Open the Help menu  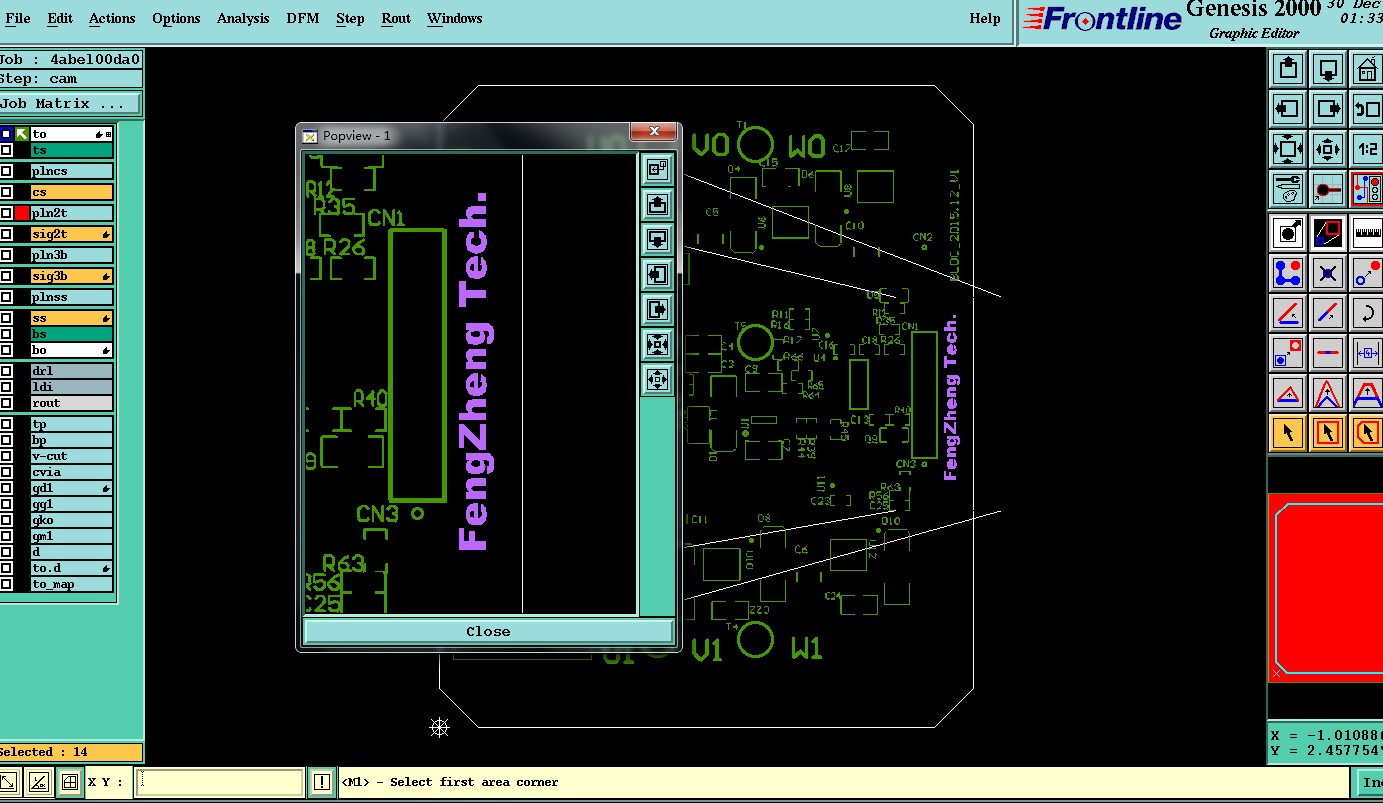coord(985,18)
